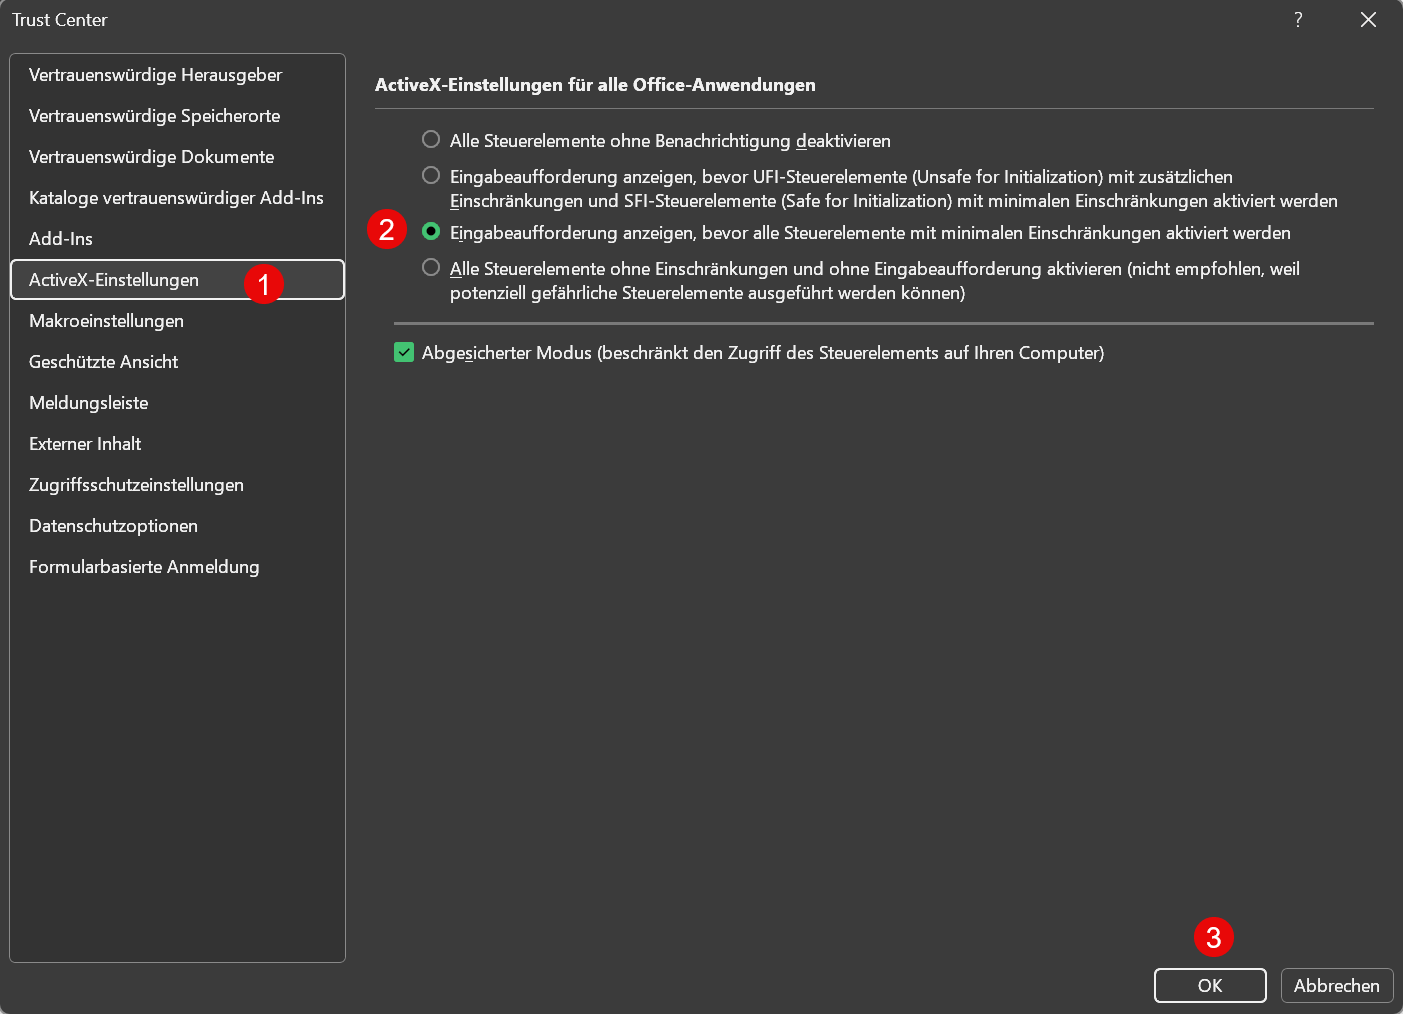Open Kataloge vertrauenswürdiger Add-Ins
The image size is (1403, 1014).
177,198
